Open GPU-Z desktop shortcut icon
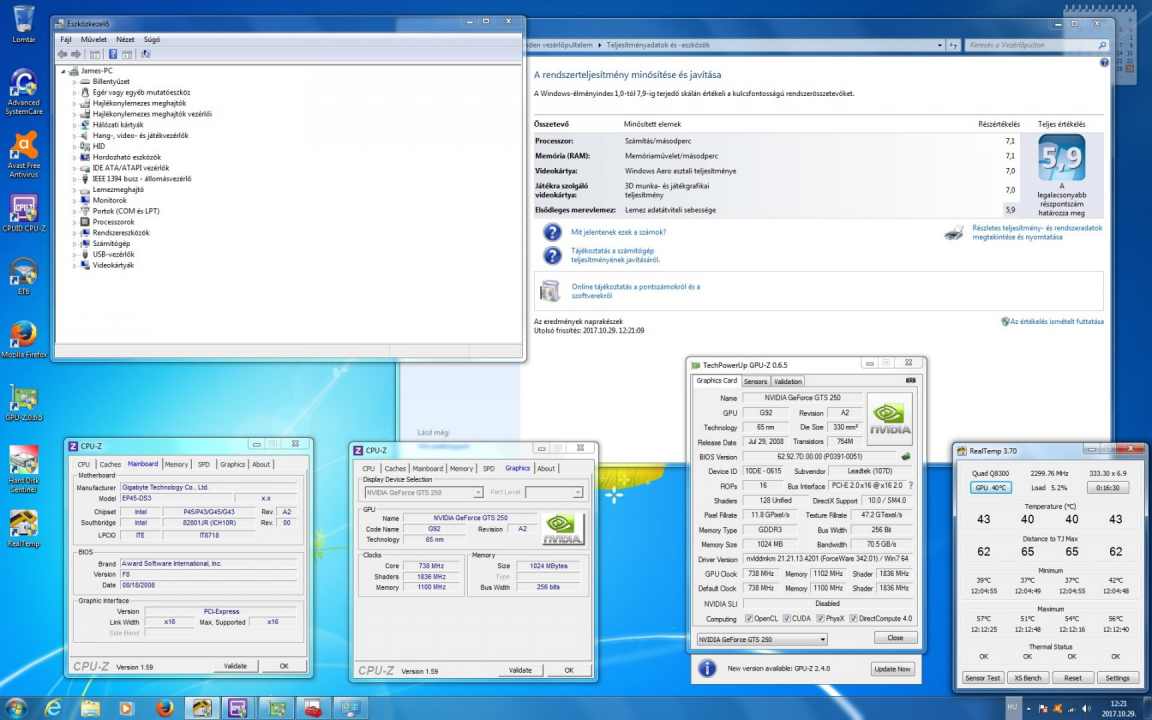This screenshot has width=1152, height=720. tap(24, 403)
